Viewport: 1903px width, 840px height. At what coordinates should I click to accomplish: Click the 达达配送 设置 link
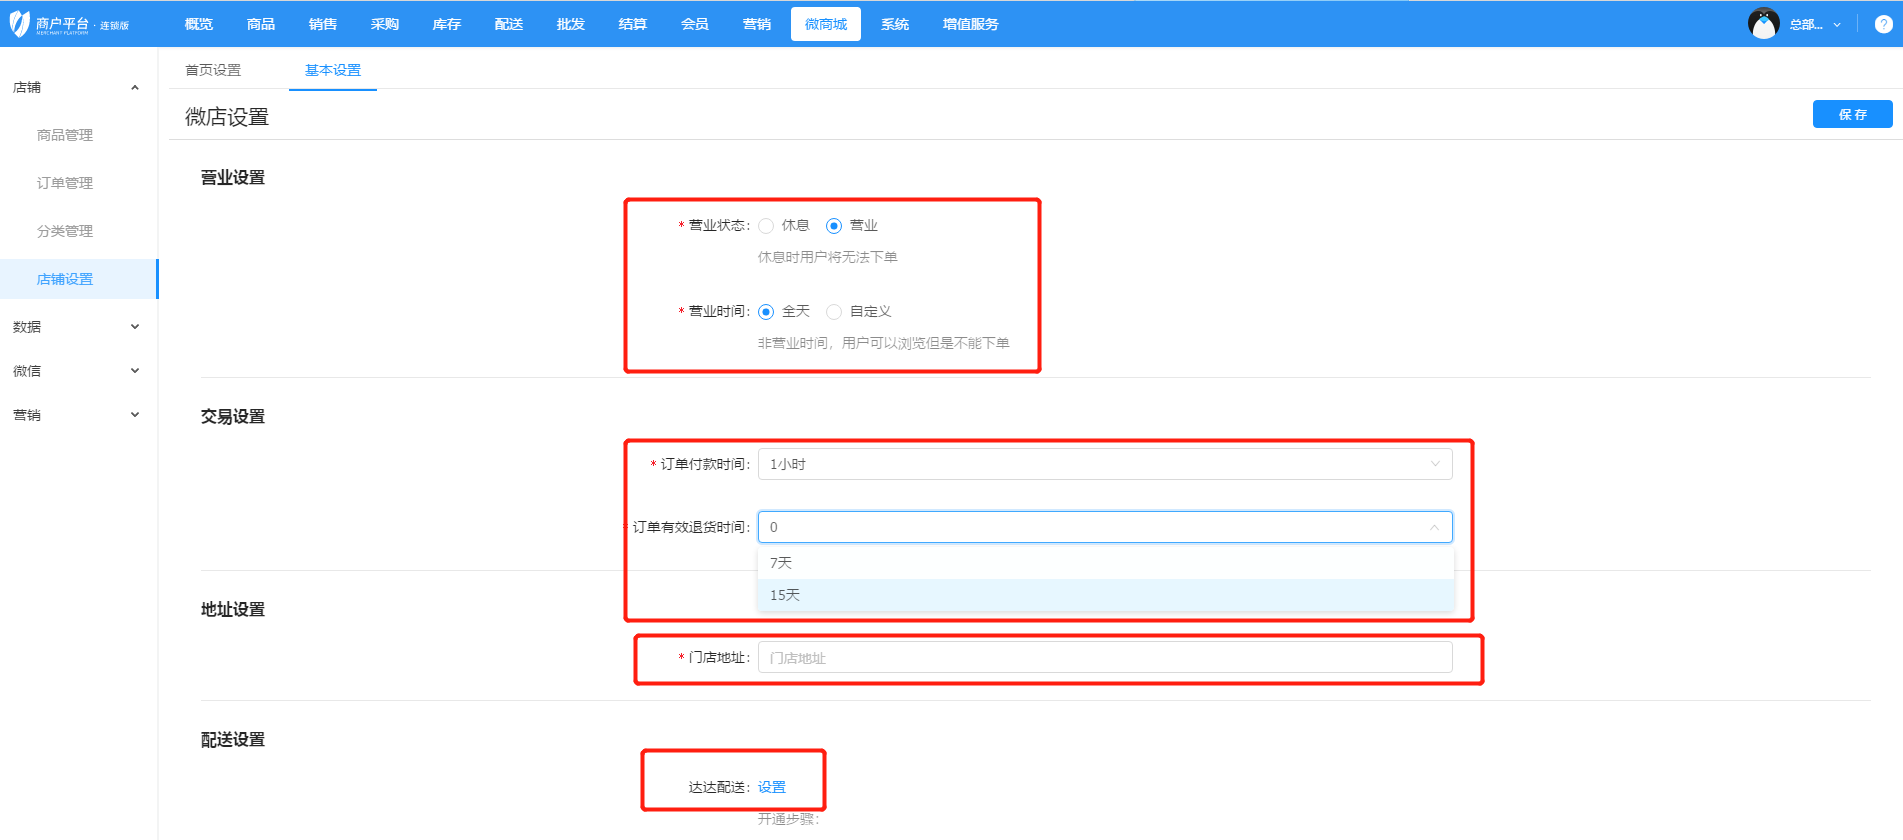click(x=771, y=787)
